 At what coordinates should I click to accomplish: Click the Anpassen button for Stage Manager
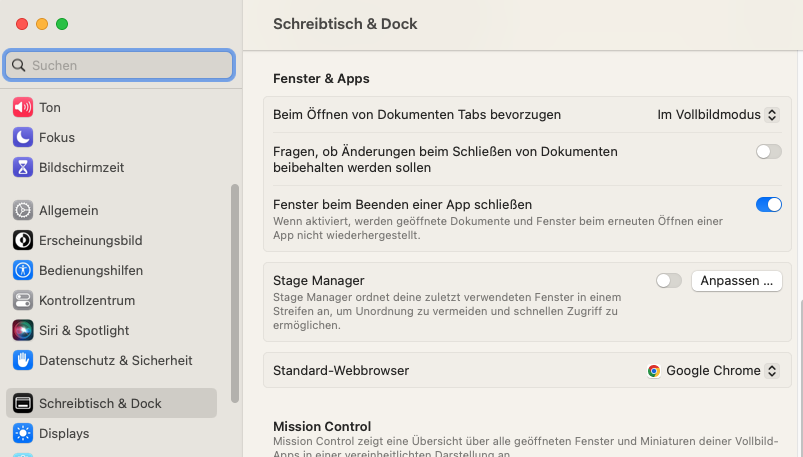coord(736,281)
